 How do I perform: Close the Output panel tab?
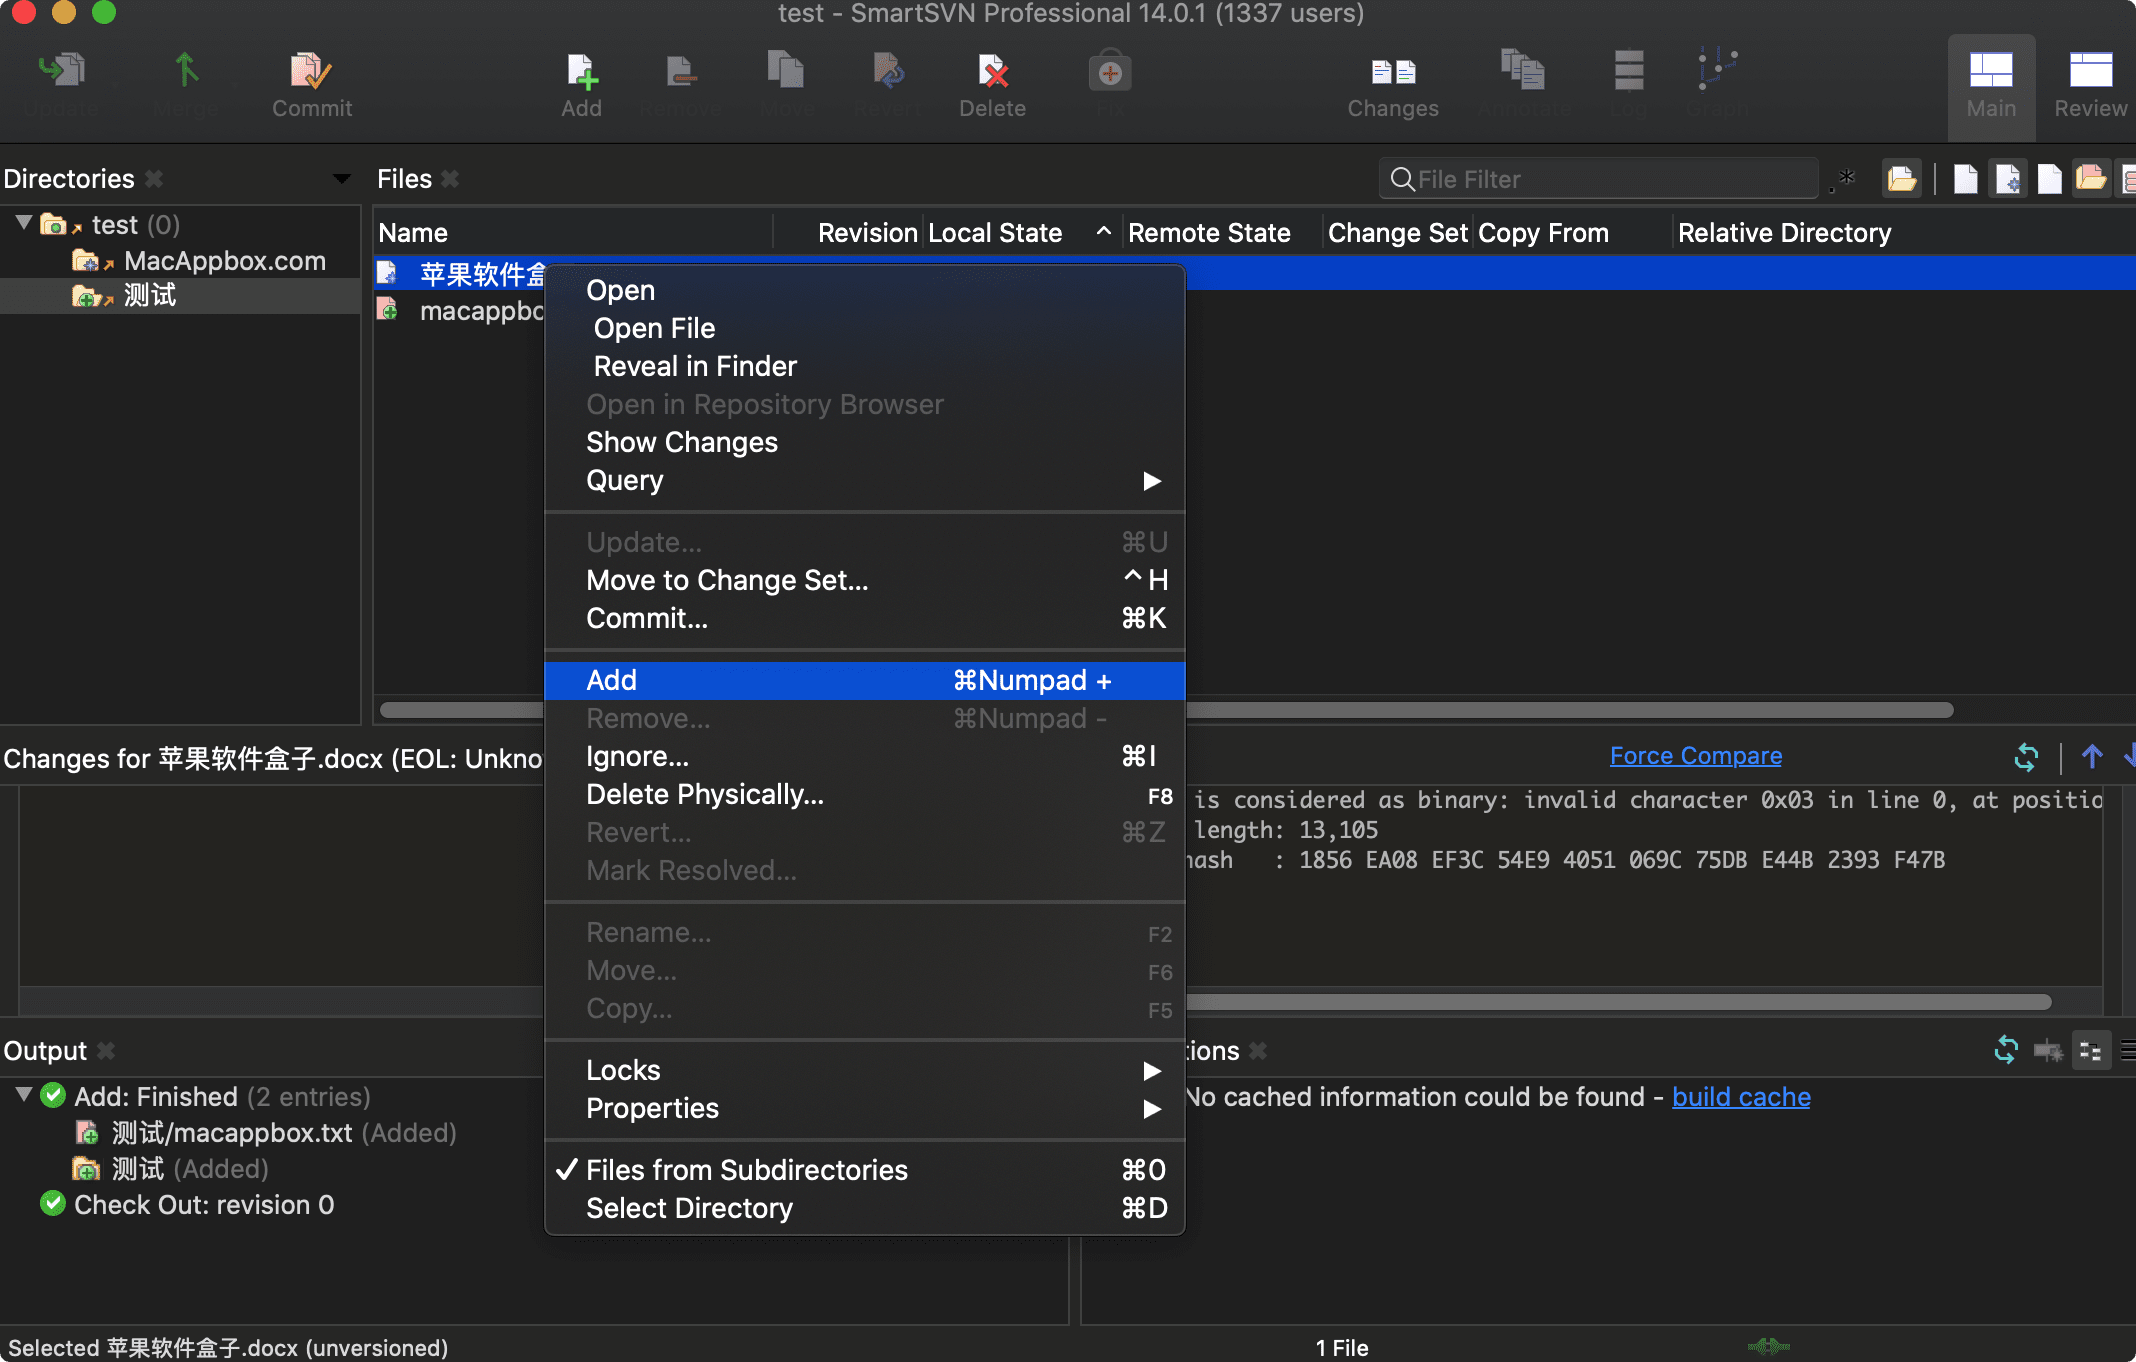click(x=106, y=1051)
